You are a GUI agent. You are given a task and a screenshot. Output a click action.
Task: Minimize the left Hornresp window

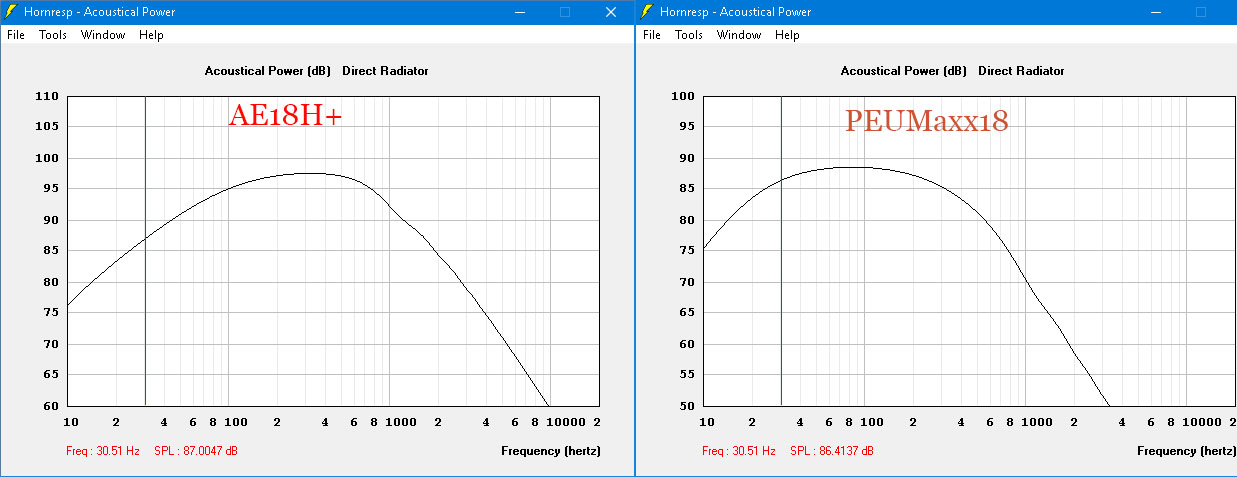tap(519, 12)
